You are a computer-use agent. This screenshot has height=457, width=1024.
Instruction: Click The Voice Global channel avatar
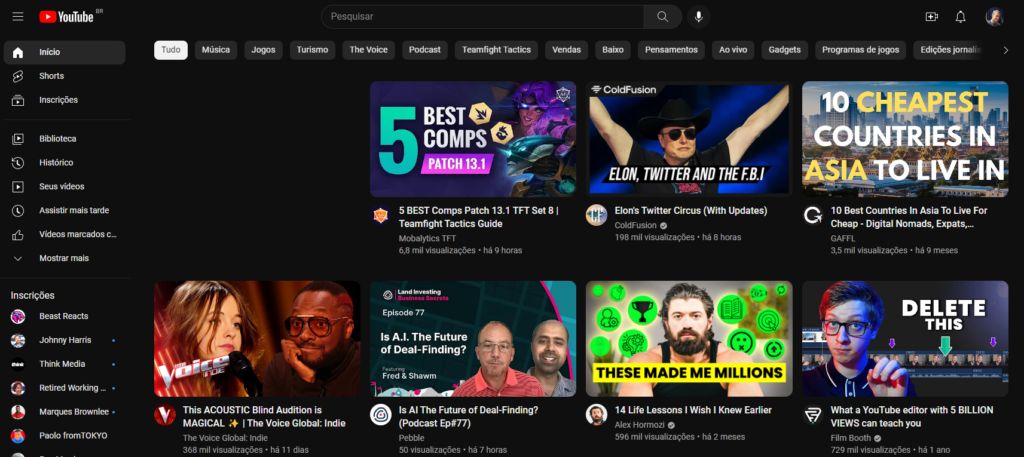pos(165,415)
